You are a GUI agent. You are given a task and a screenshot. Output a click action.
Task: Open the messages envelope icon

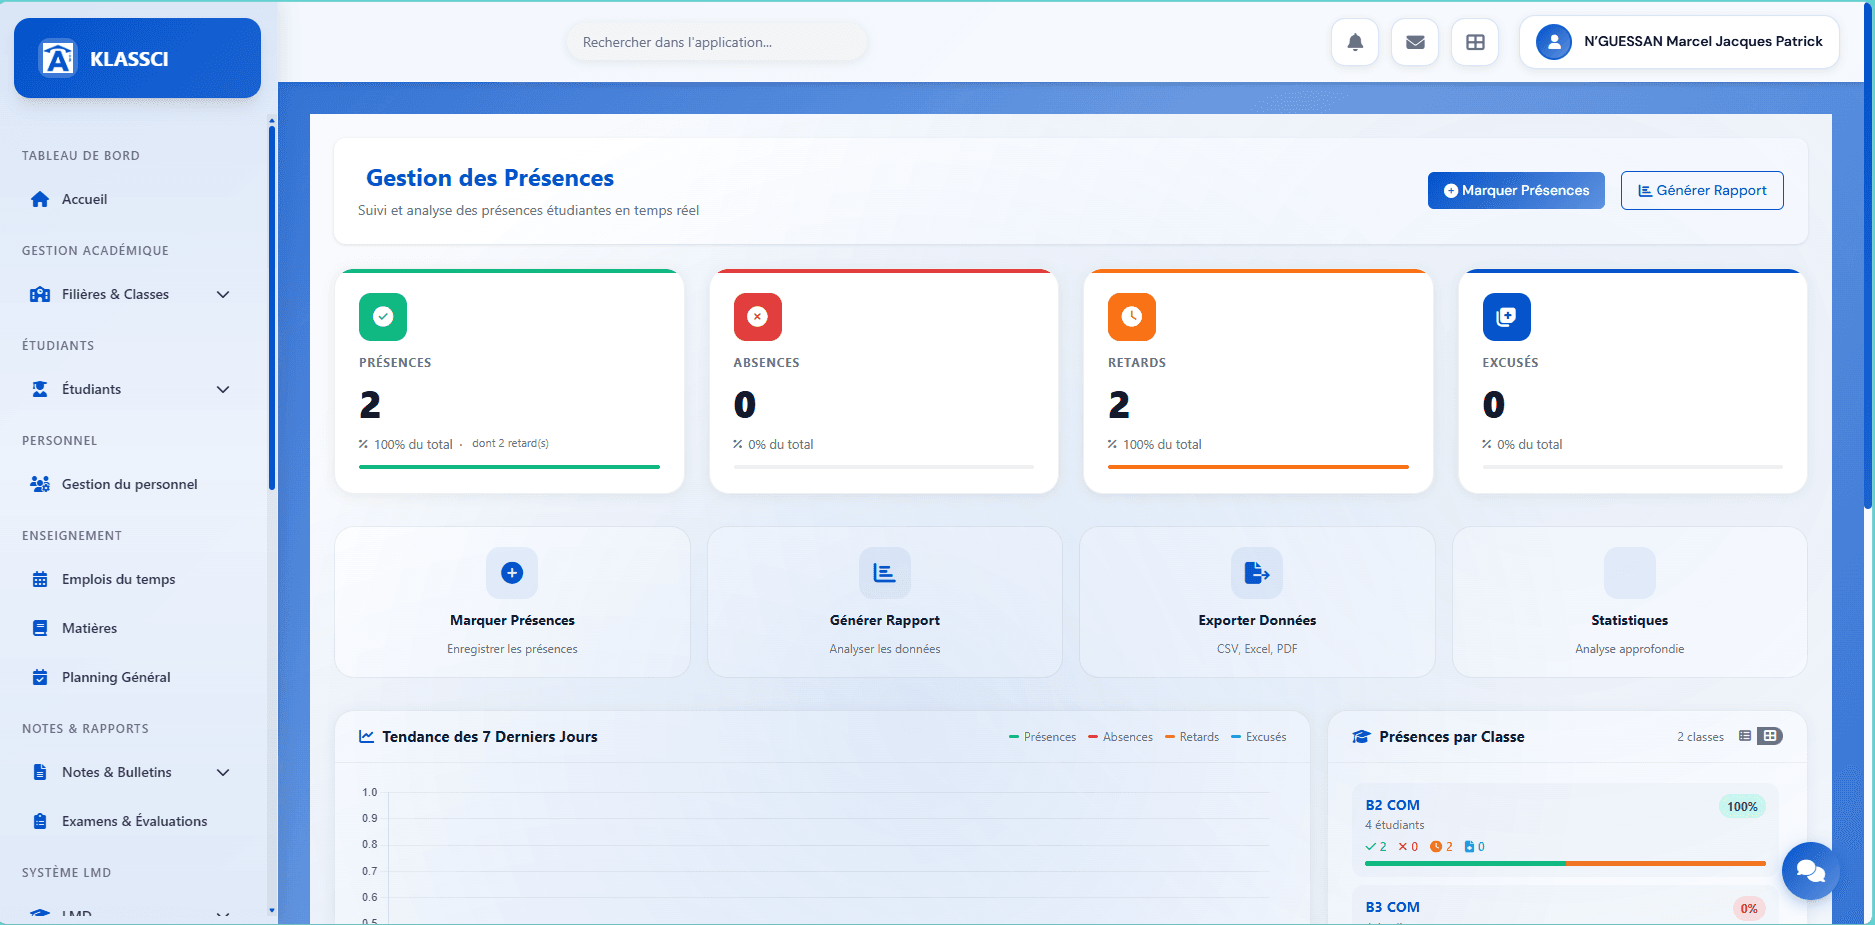[1414, 41]
